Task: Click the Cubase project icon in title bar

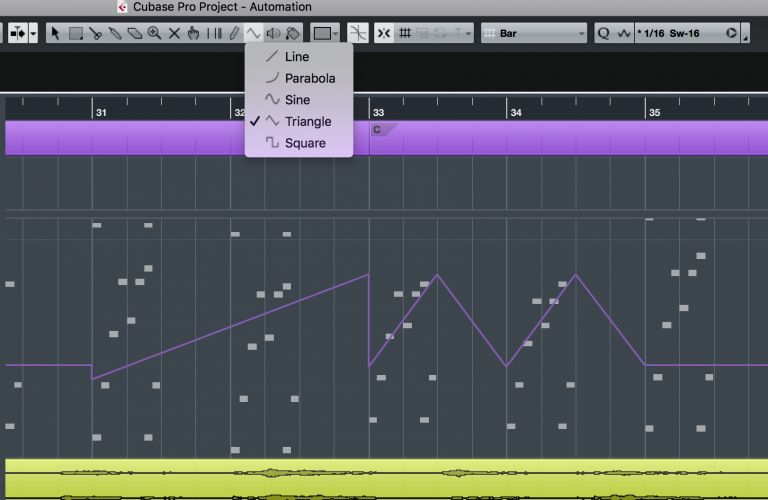Action: [122, 7]
